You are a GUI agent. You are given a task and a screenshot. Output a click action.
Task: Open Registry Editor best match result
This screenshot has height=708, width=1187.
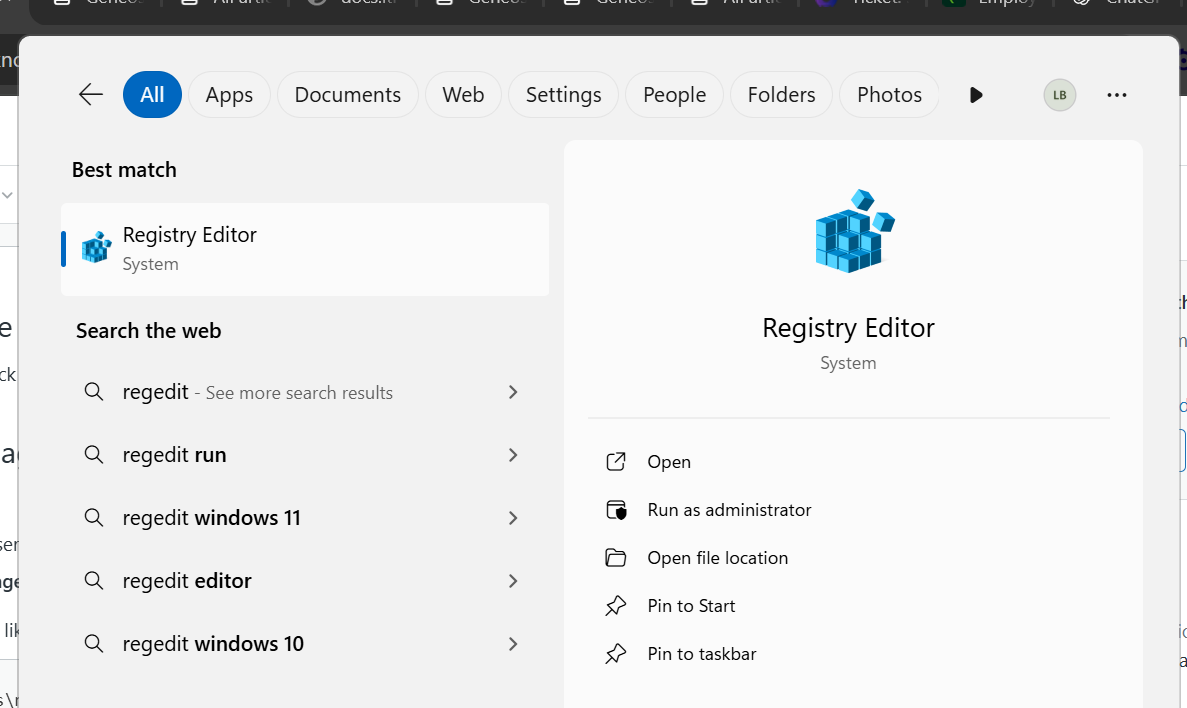(304, 249)
